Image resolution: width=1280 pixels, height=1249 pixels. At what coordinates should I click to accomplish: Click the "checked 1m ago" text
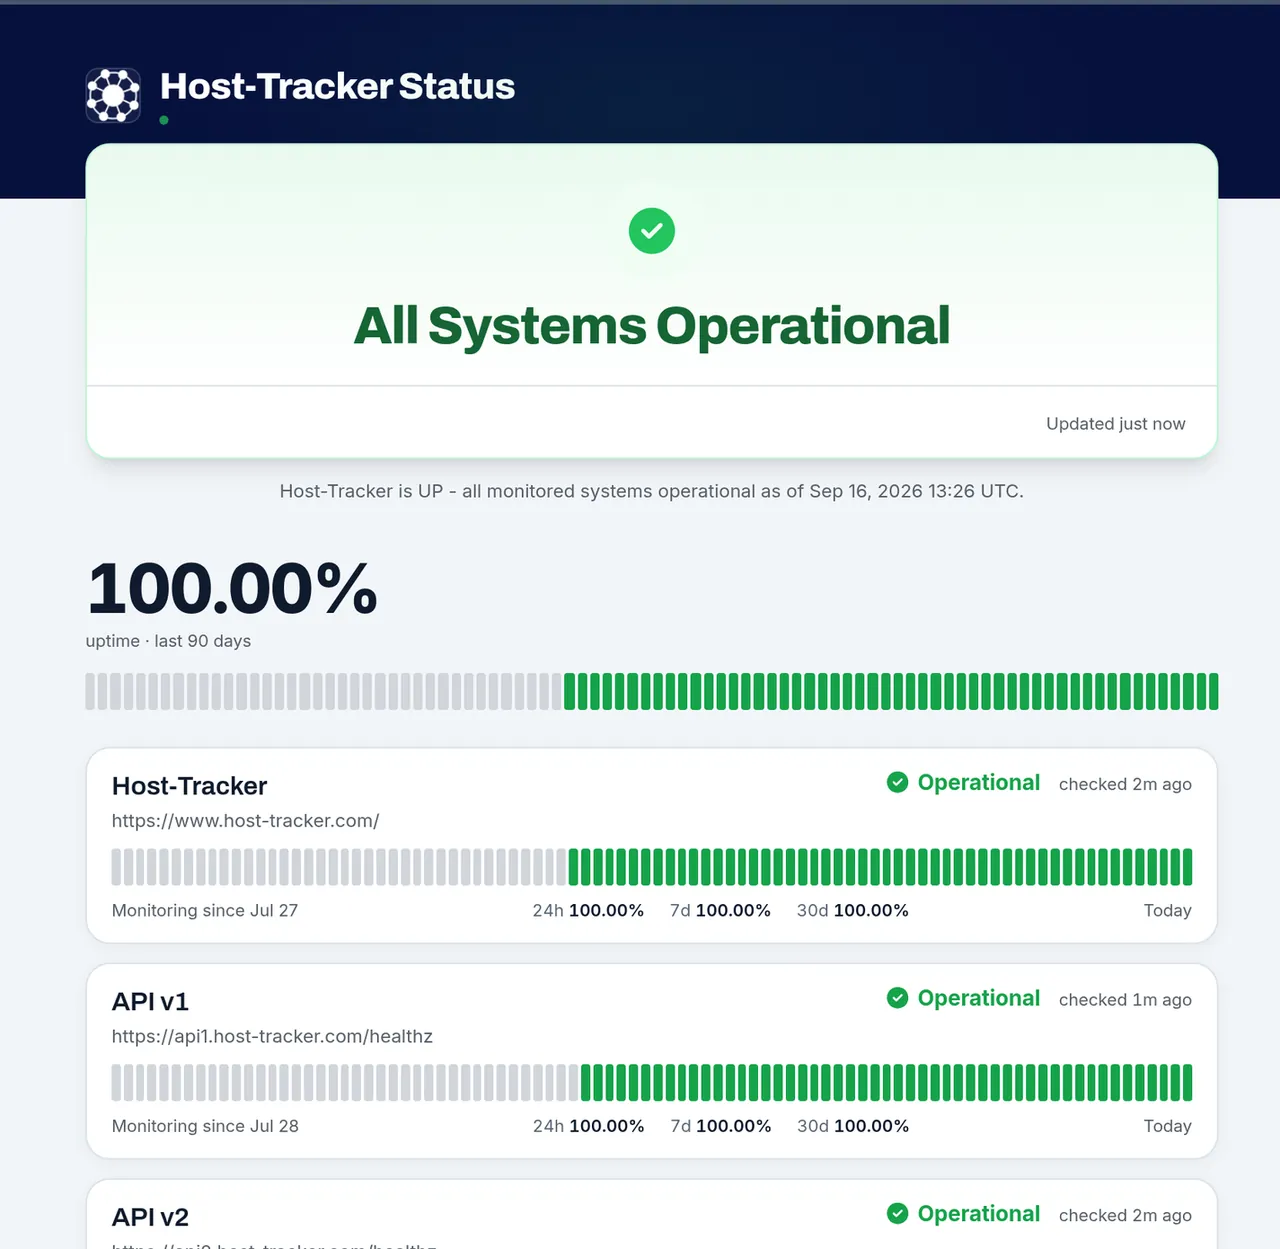coord(1125,1000)
